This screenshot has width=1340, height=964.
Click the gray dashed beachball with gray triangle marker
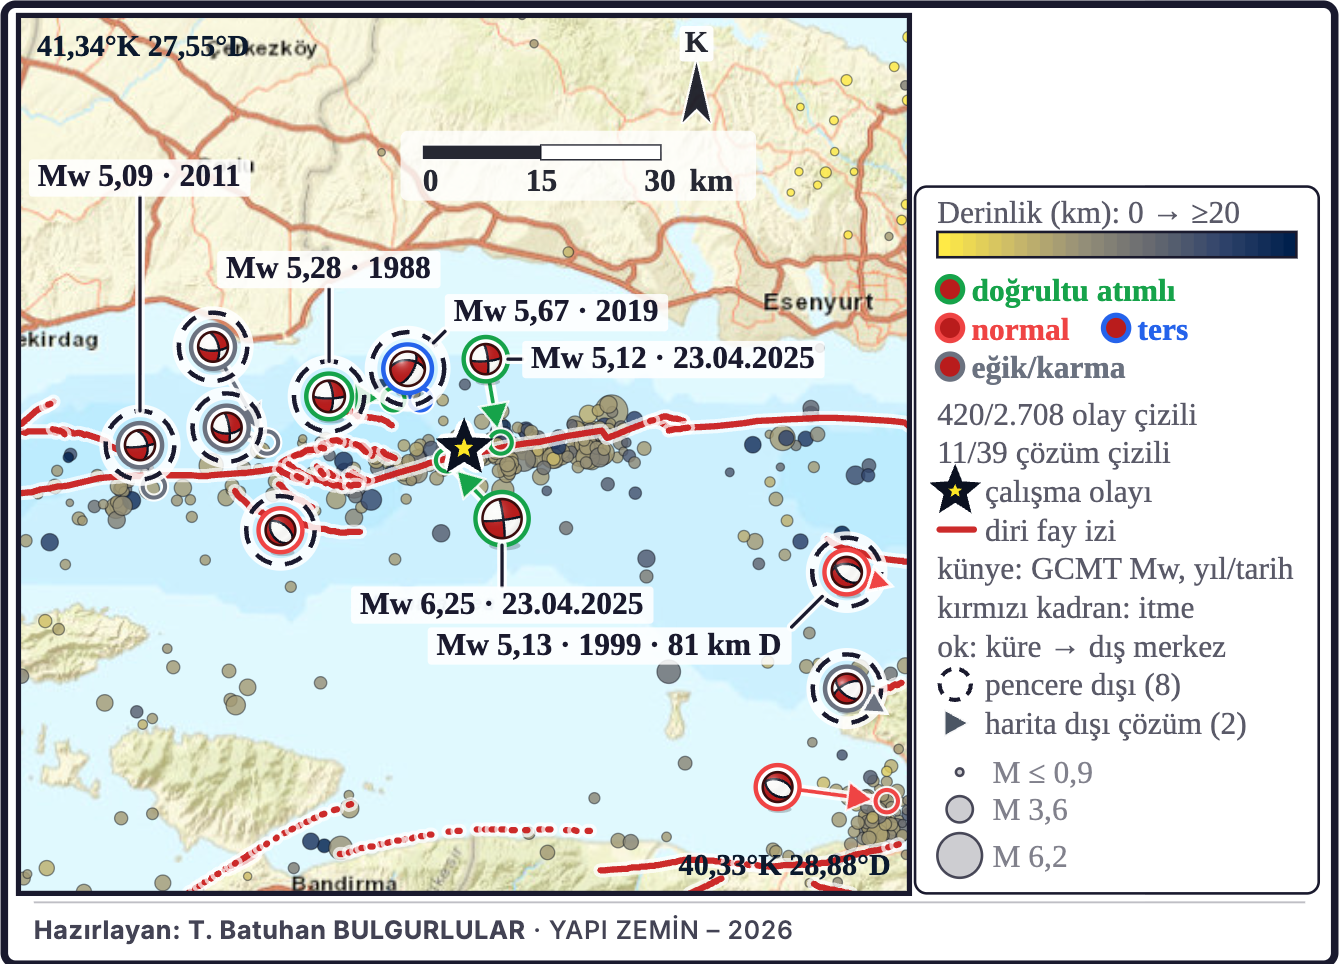point(846,687)
